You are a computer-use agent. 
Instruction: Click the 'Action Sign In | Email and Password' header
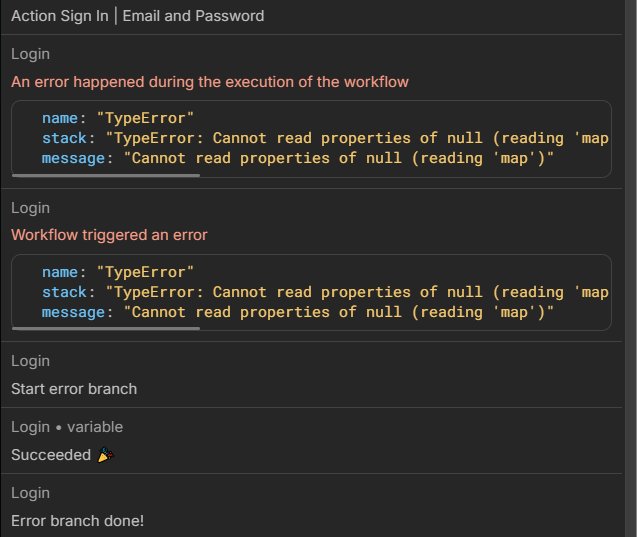[x=138, y=16]
